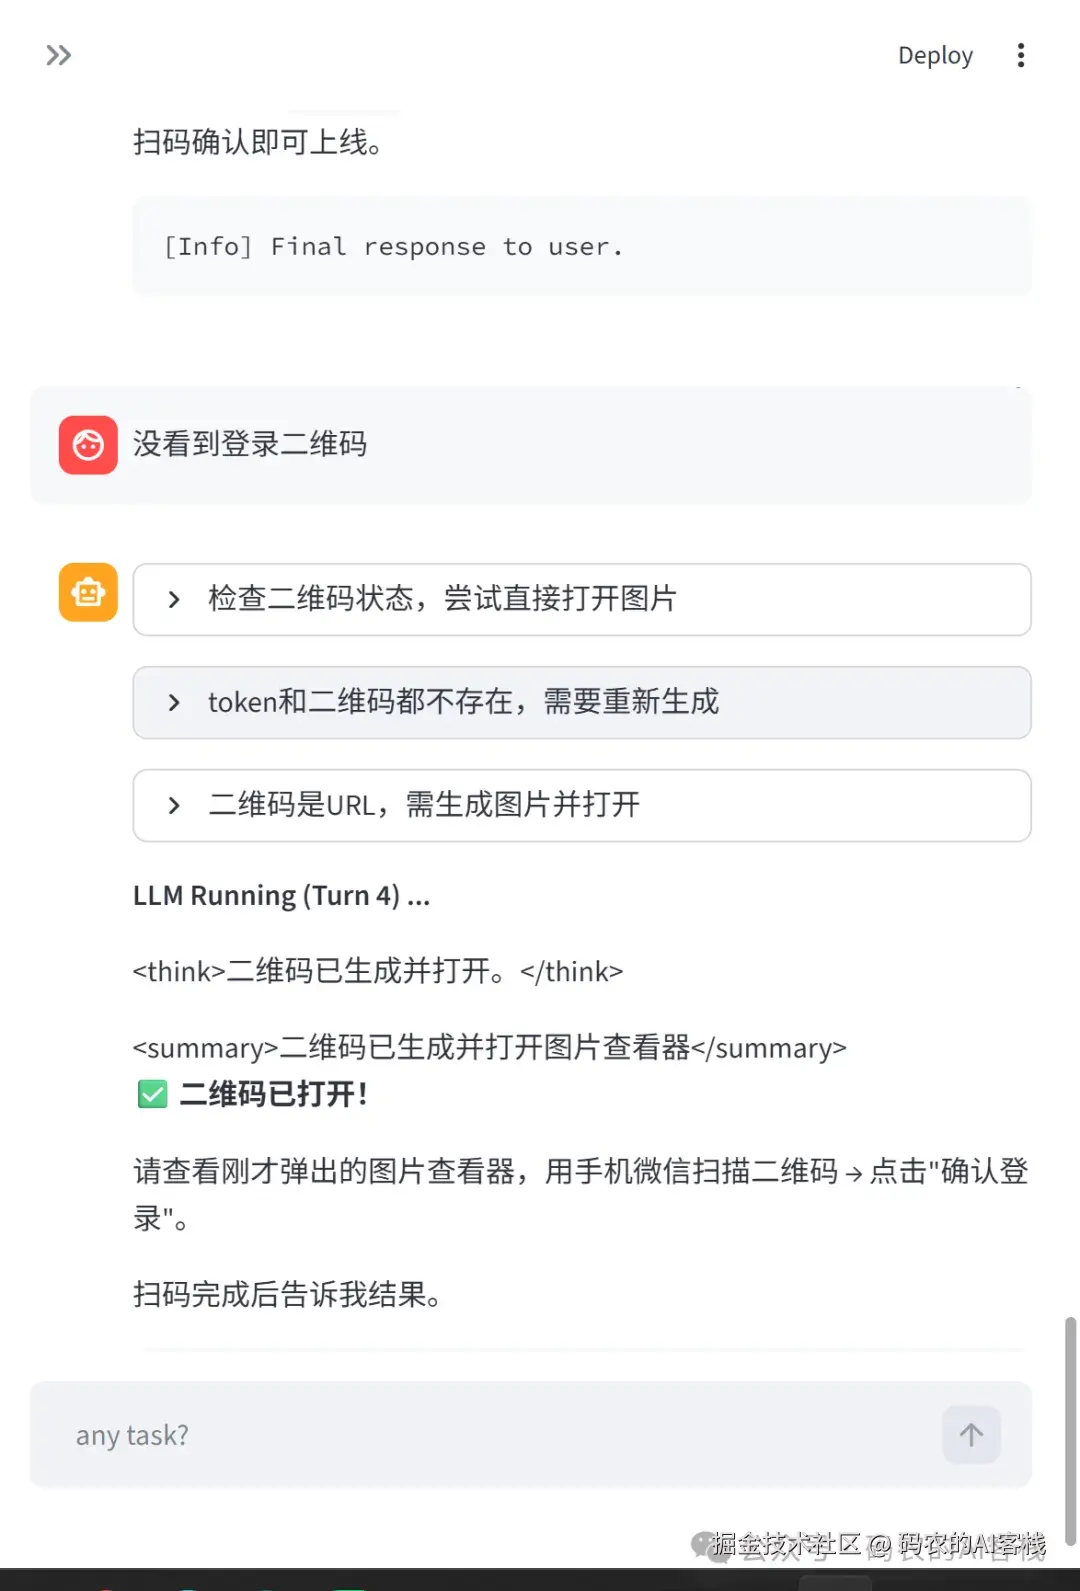Expand the 检查二维码状态，尝试直接打开图片 section
The width and height of the screenshot is (1080, 1591).
point(442,599)
